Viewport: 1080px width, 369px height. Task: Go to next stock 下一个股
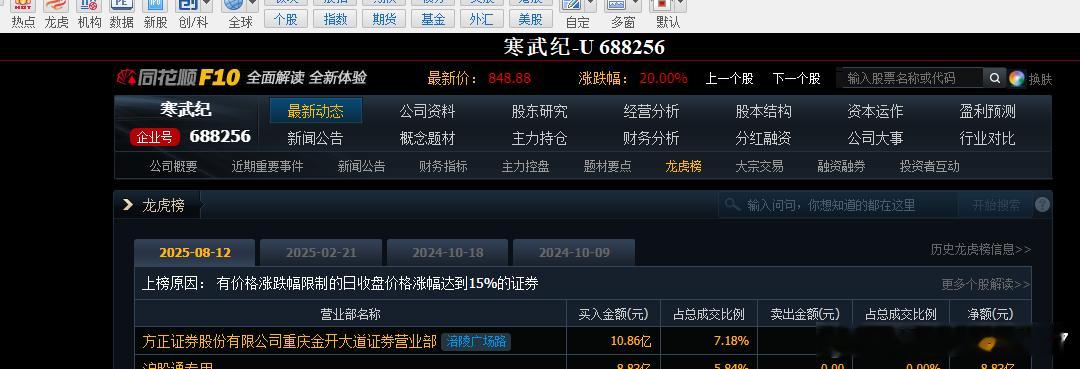[x=796, y=78]
